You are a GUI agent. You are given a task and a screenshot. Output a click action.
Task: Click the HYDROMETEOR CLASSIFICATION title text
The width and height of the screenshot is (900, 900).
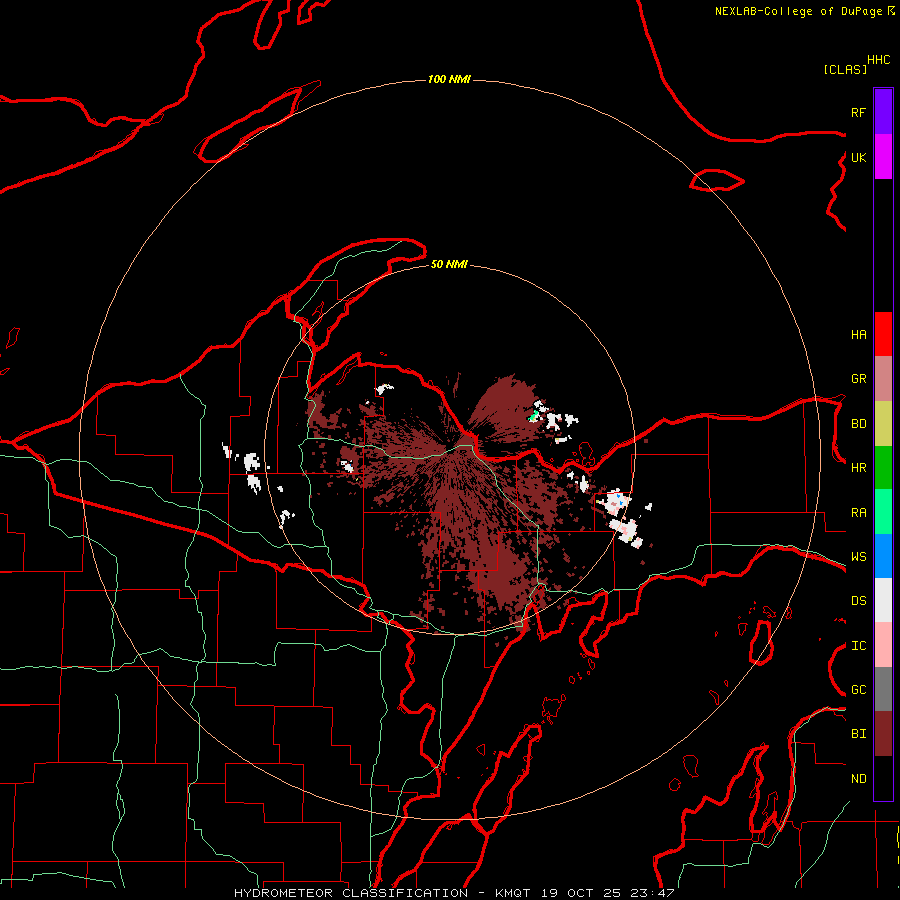(351, 893)
